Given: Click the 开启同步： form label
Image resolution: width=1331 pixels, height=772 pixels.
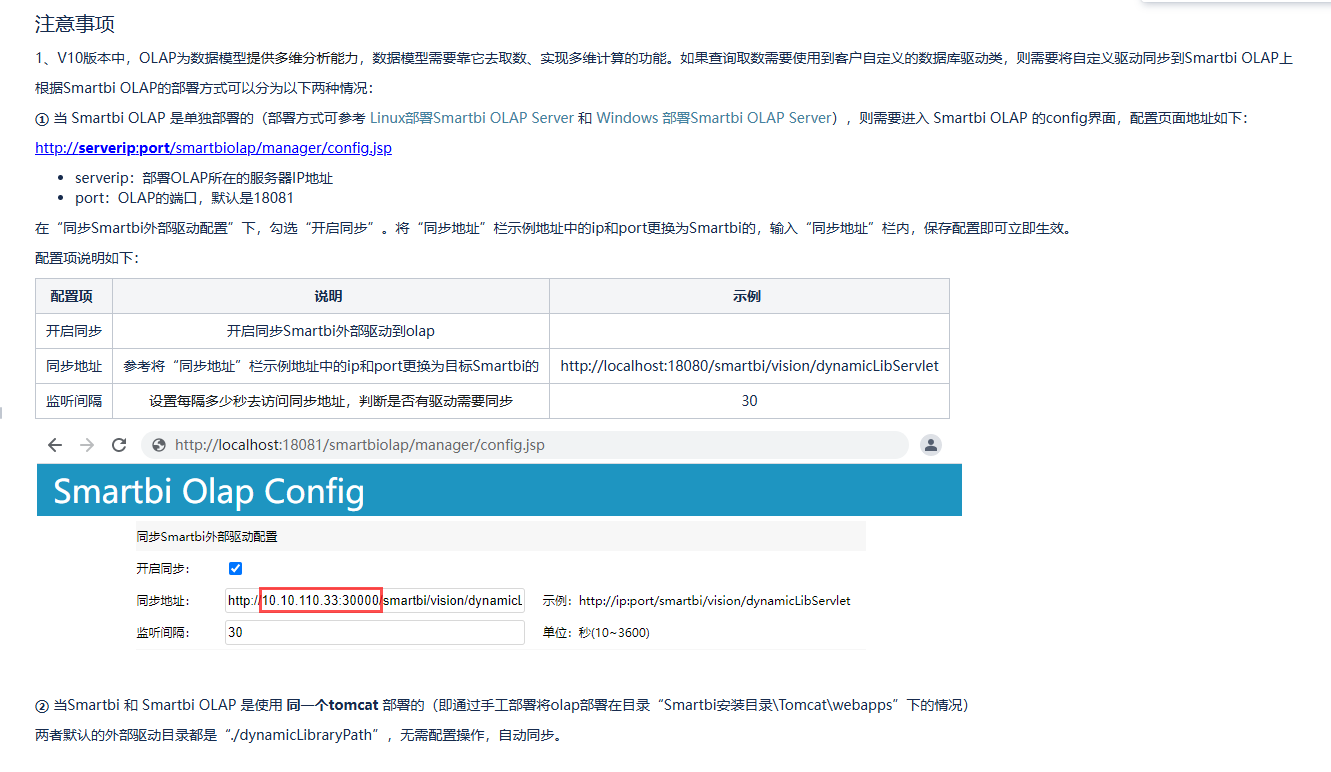Looking at the screenshot, I should tap(163, 569).
